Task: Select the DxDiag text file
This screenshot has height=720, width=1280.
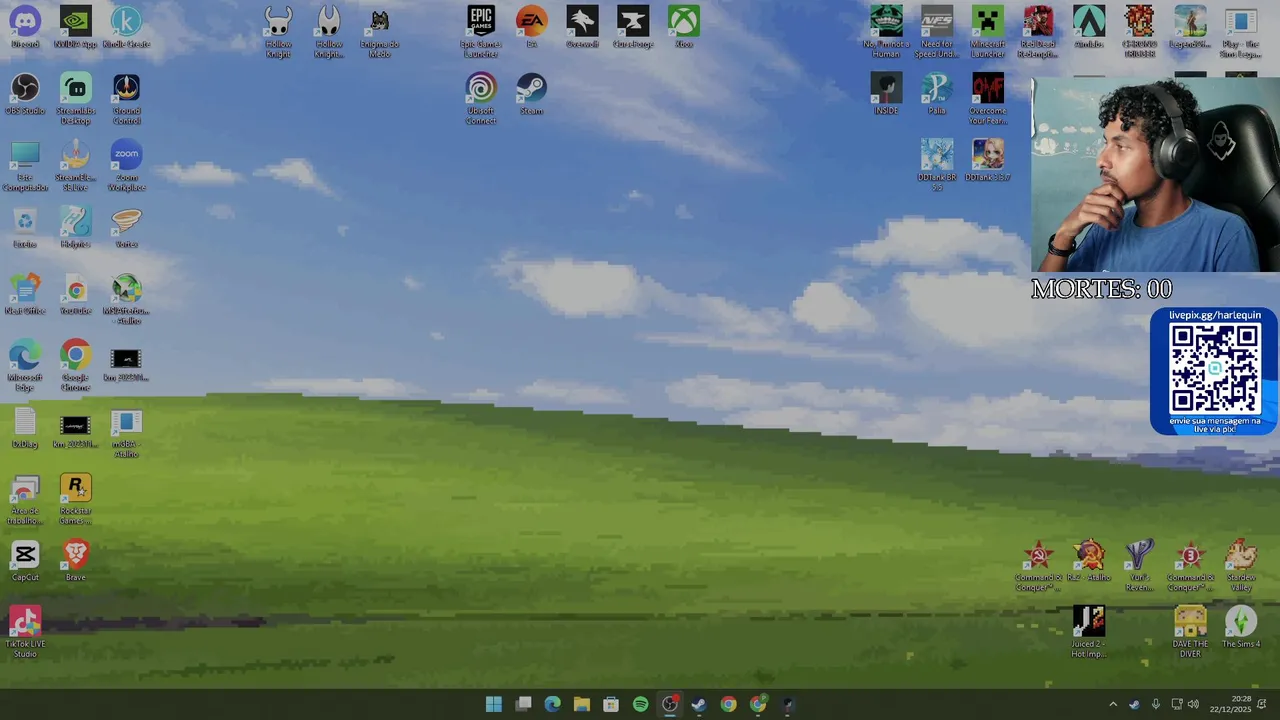Action: click(x=25, y=427)
